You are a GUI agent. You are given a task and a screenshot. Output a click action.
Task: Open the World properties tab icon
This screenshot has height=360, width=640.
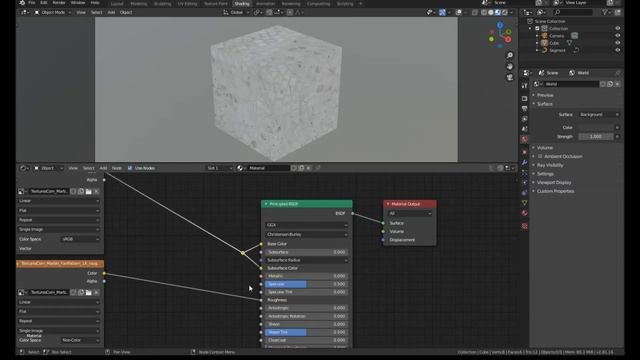pyautogui.click(x=524, y=139)
